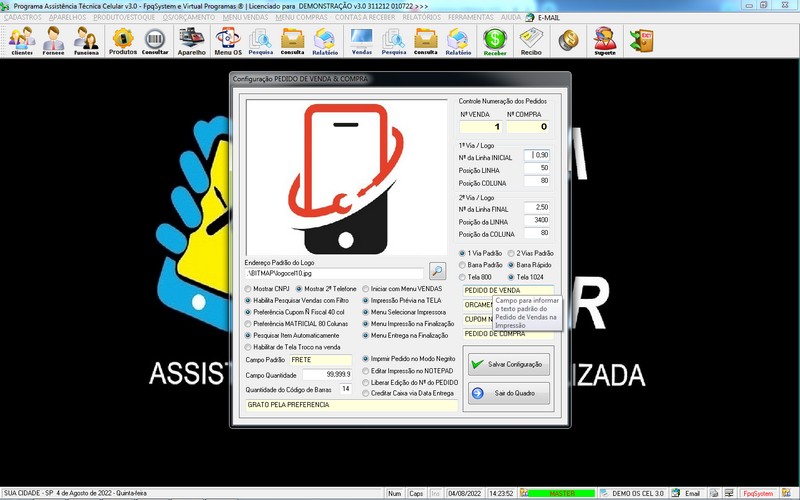Click the Pesquisa icon beside Vendas
Image resolution: width=800 pixels, height=500 pixels.
[393, 40]
